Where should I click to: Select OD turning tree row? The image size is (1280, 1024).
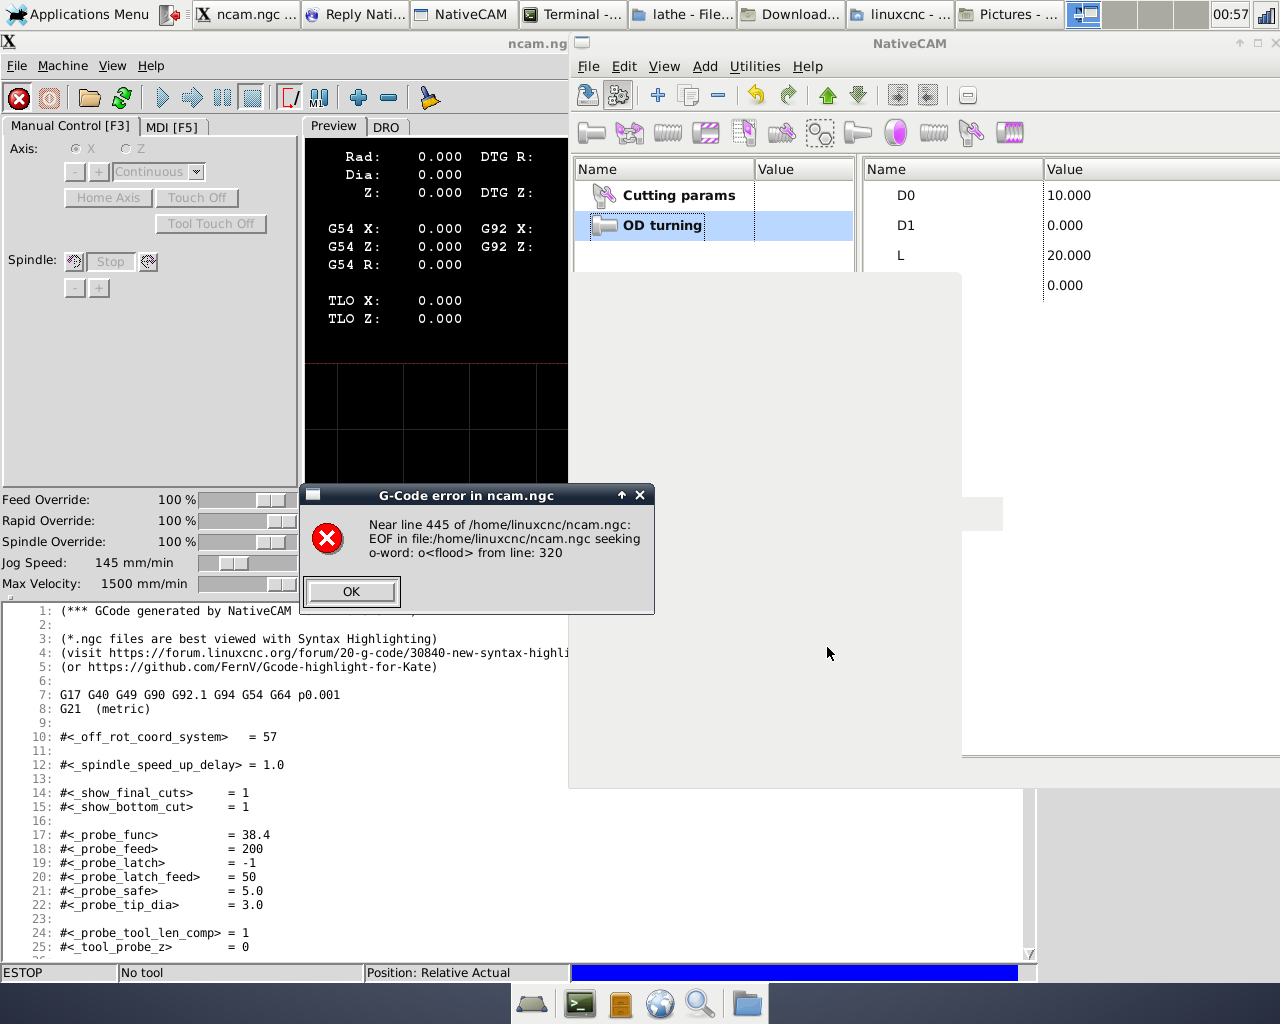click(714, 226)
